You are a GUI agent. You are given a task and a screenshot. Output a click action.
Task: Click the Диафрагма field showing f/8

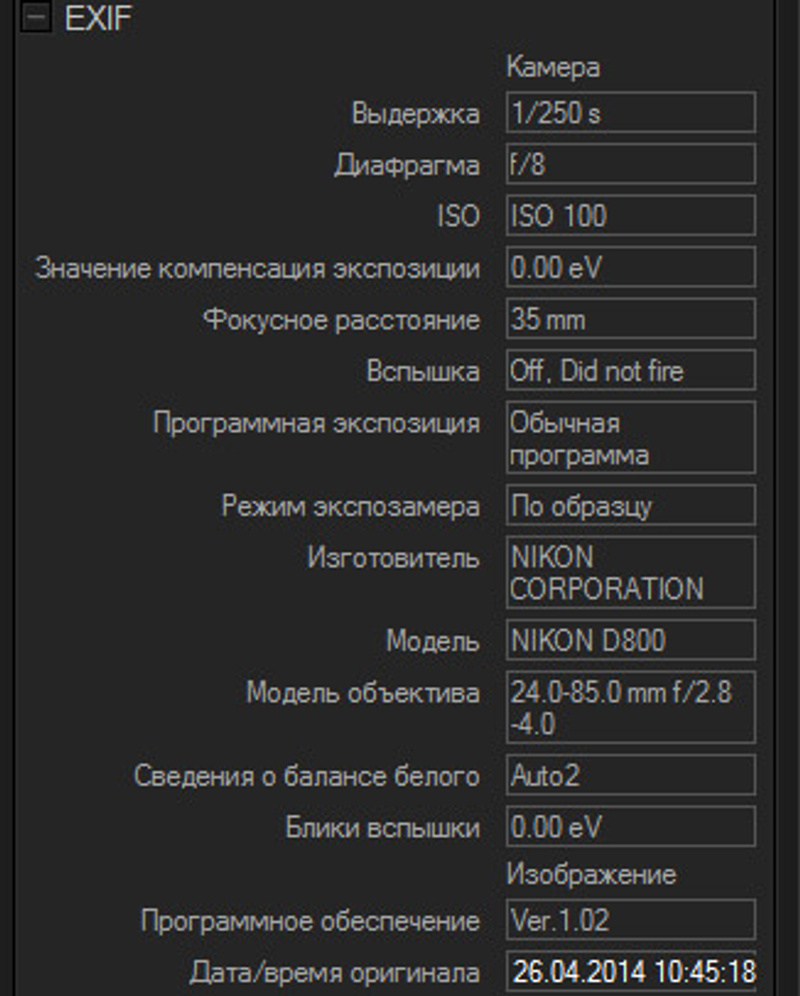[x=630, y=165]
